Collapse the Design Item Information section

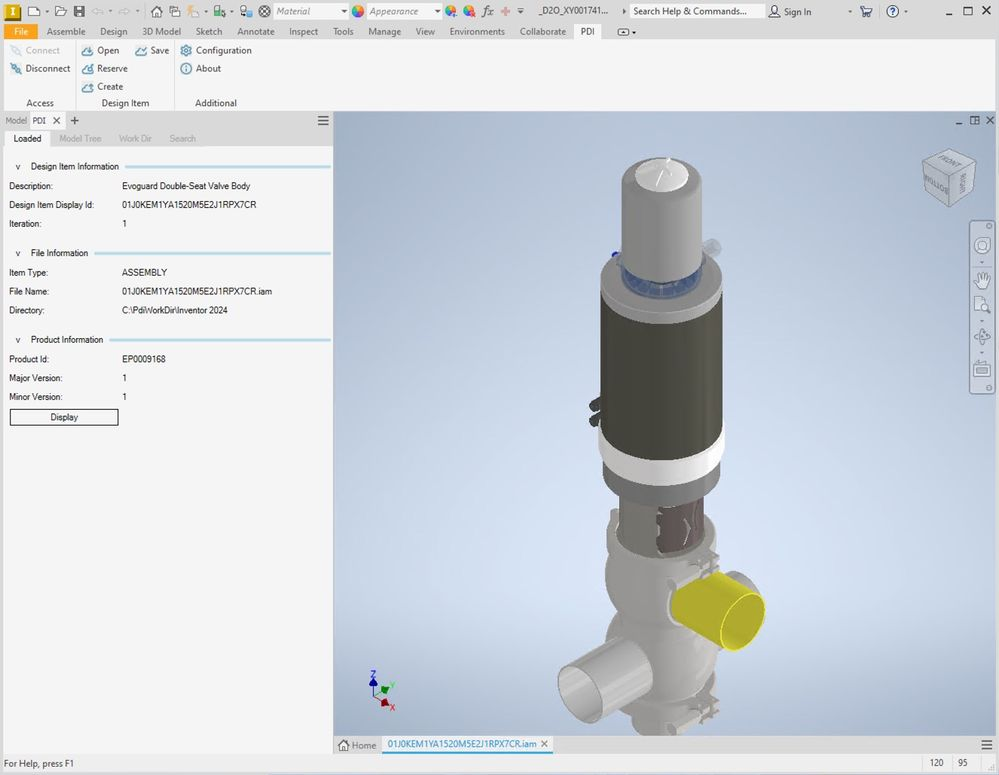pos(18,167)
